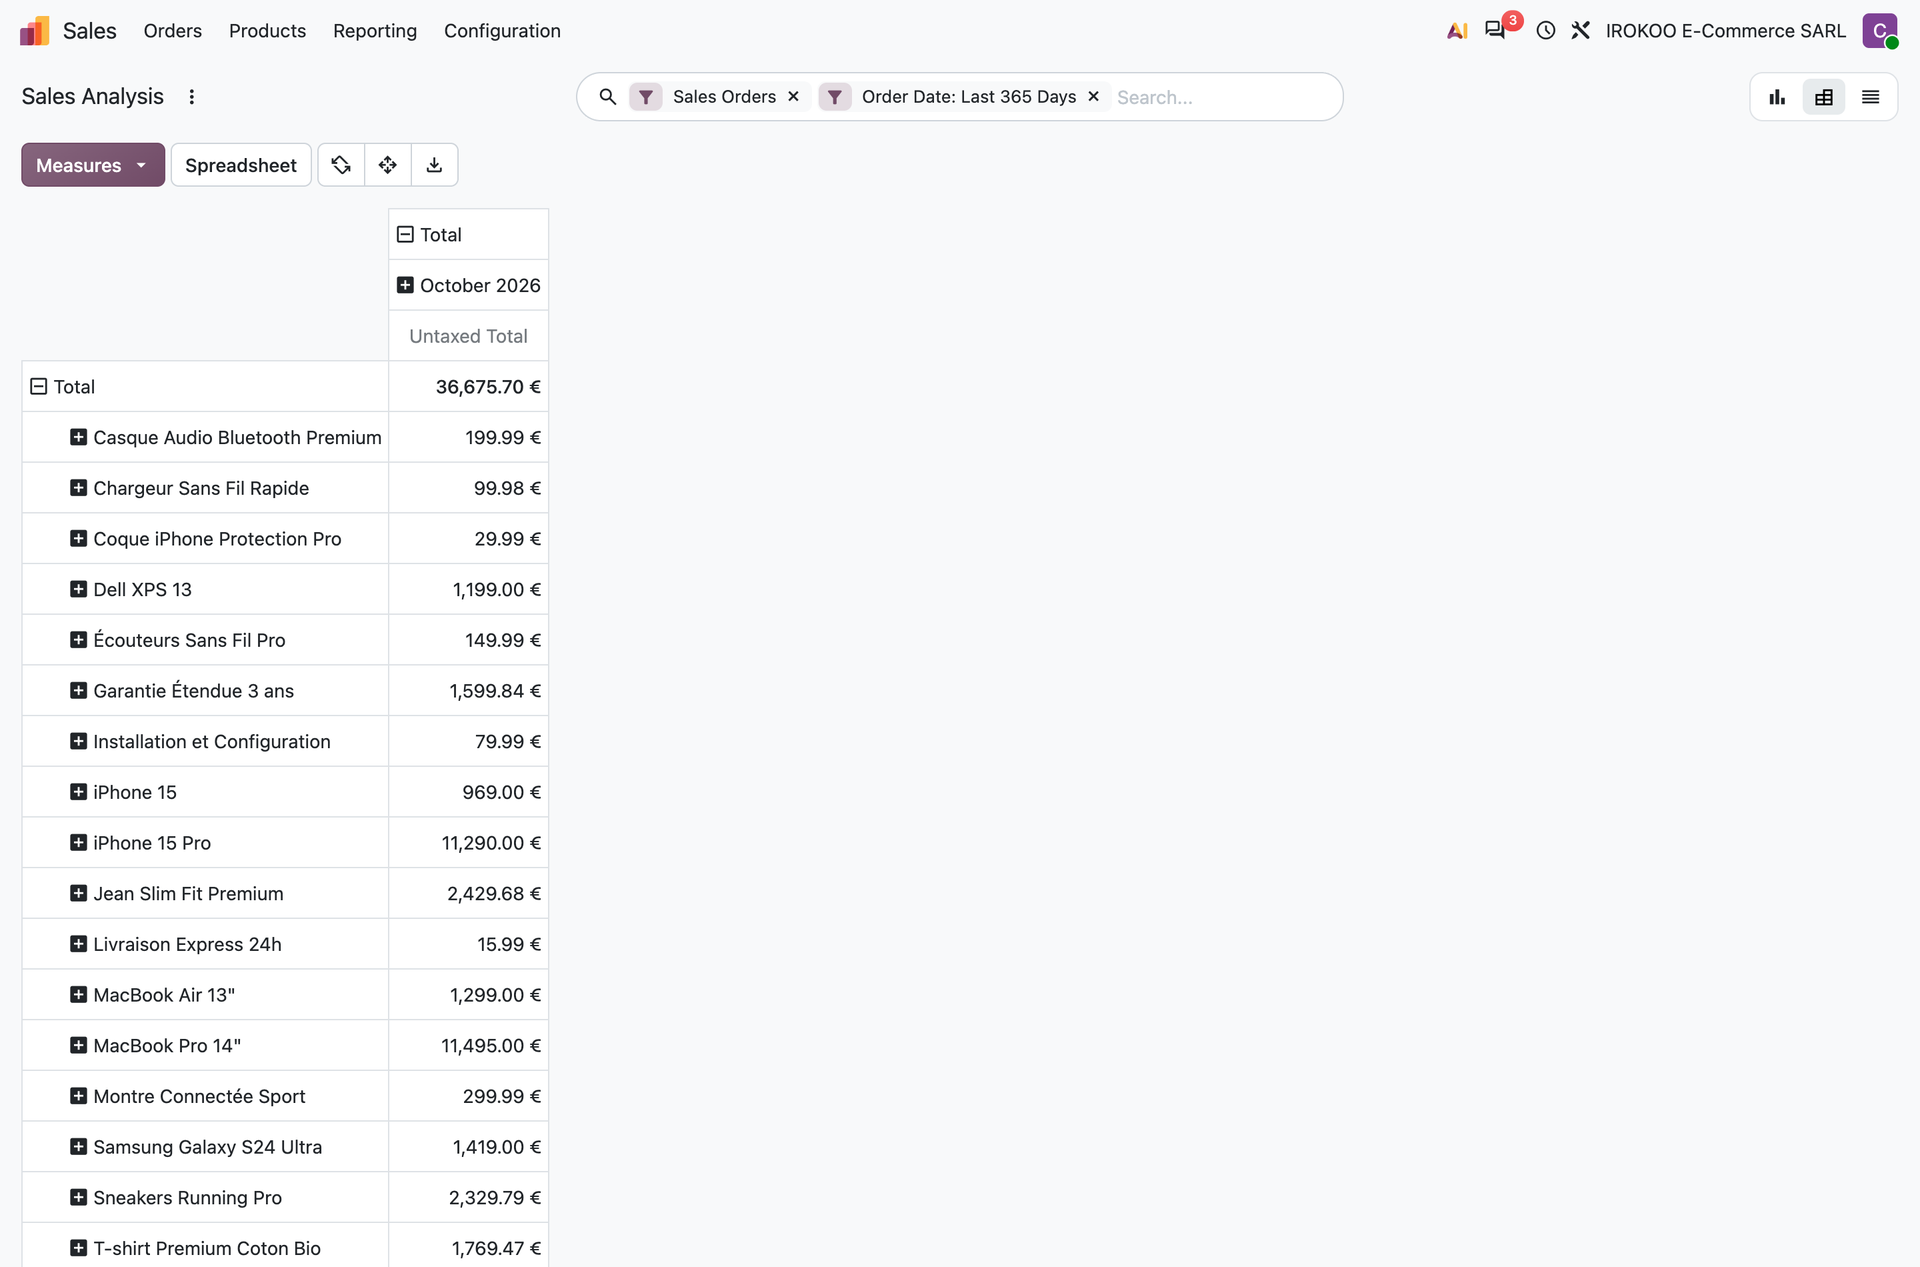Click the expand all icon
Viewport: 1920px width, 1267px height.
[388, 165]
